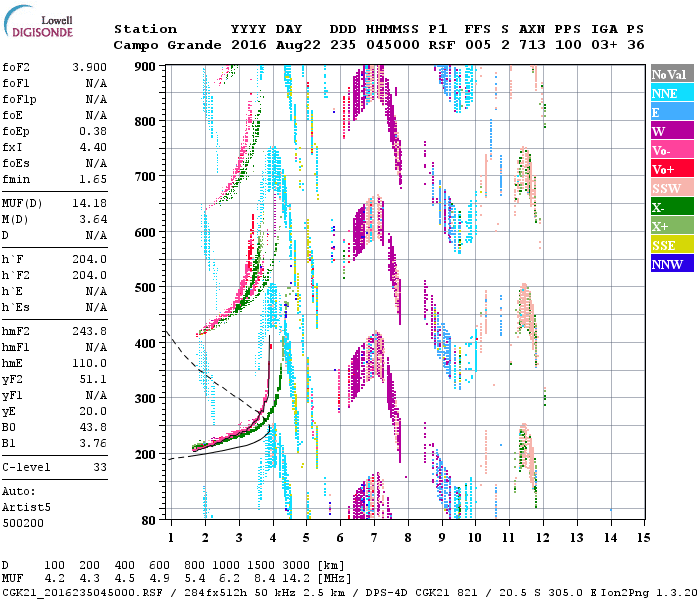Select the NoVal legend swatch

coord(672,74)
